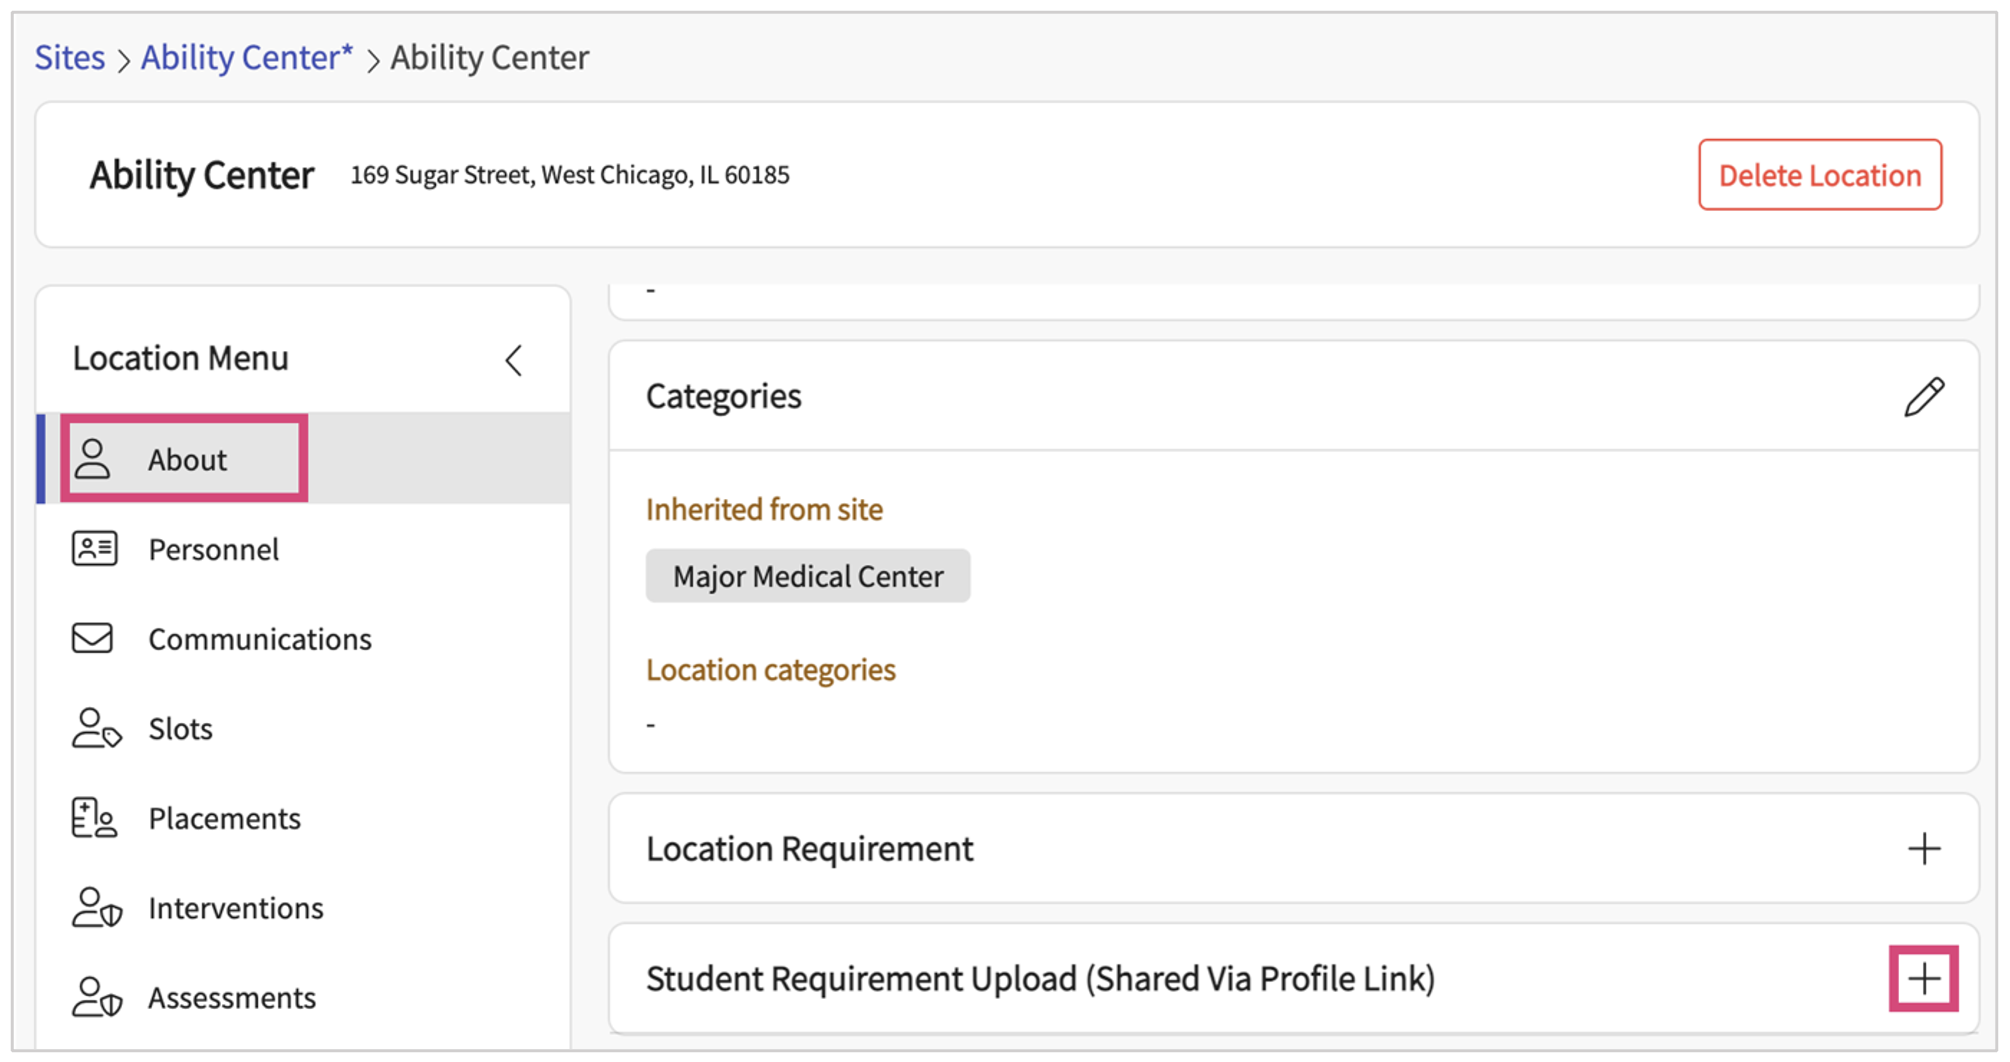Click the About person icon
Viewport: 2010px width, 1062px height.
(x=92, y=459)
